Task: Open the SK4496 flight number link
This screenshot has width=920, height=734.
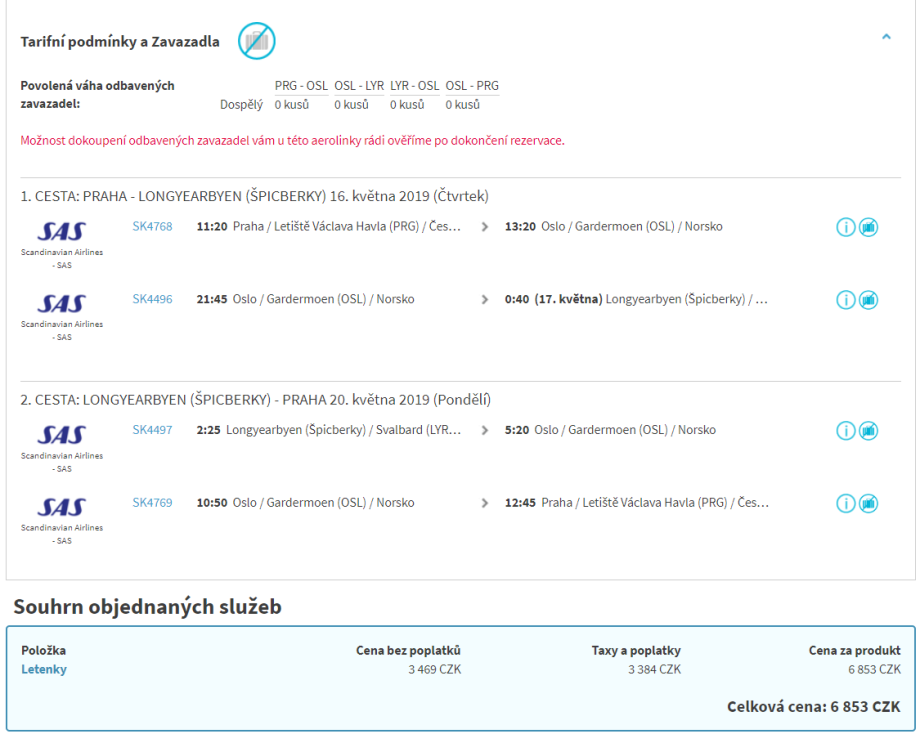Action: pyautogui.click(x=152, y=300)
